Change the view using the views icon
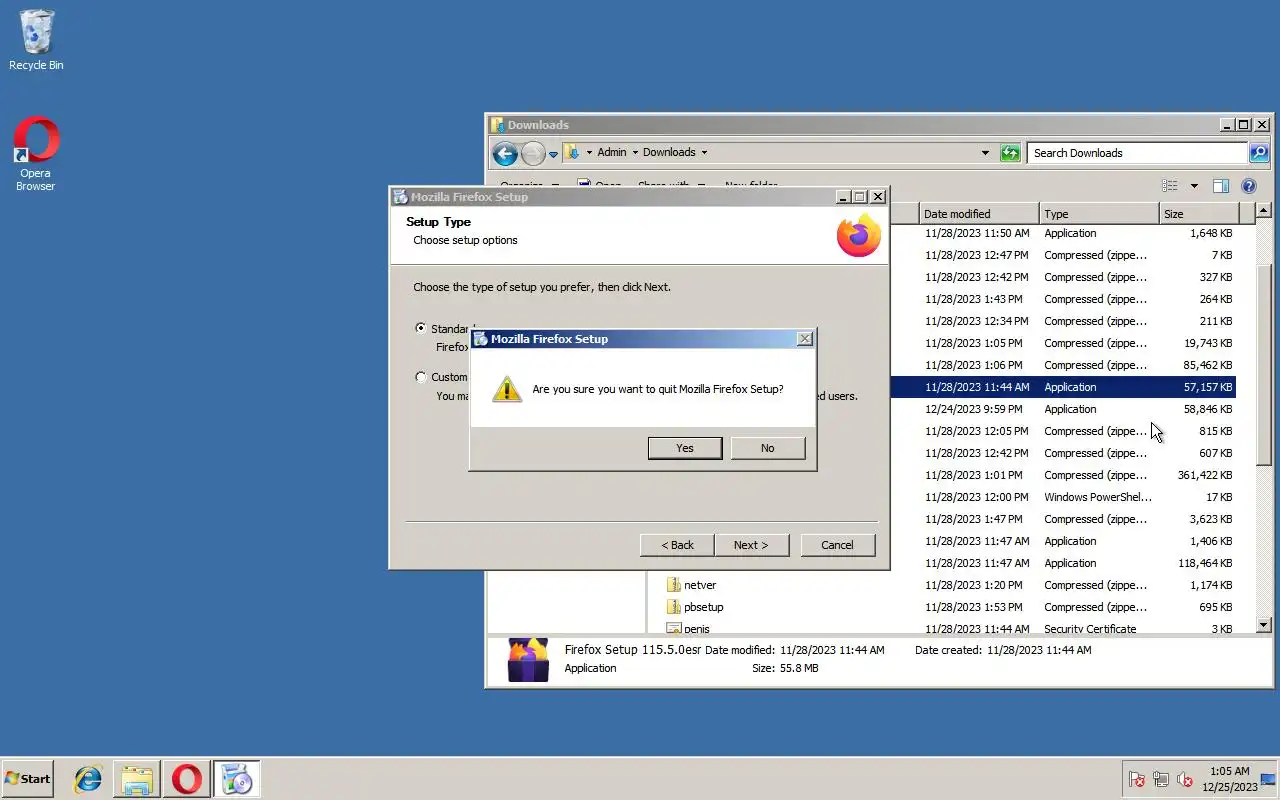This screenshot has height=800, width=1280. point(1169,186)
